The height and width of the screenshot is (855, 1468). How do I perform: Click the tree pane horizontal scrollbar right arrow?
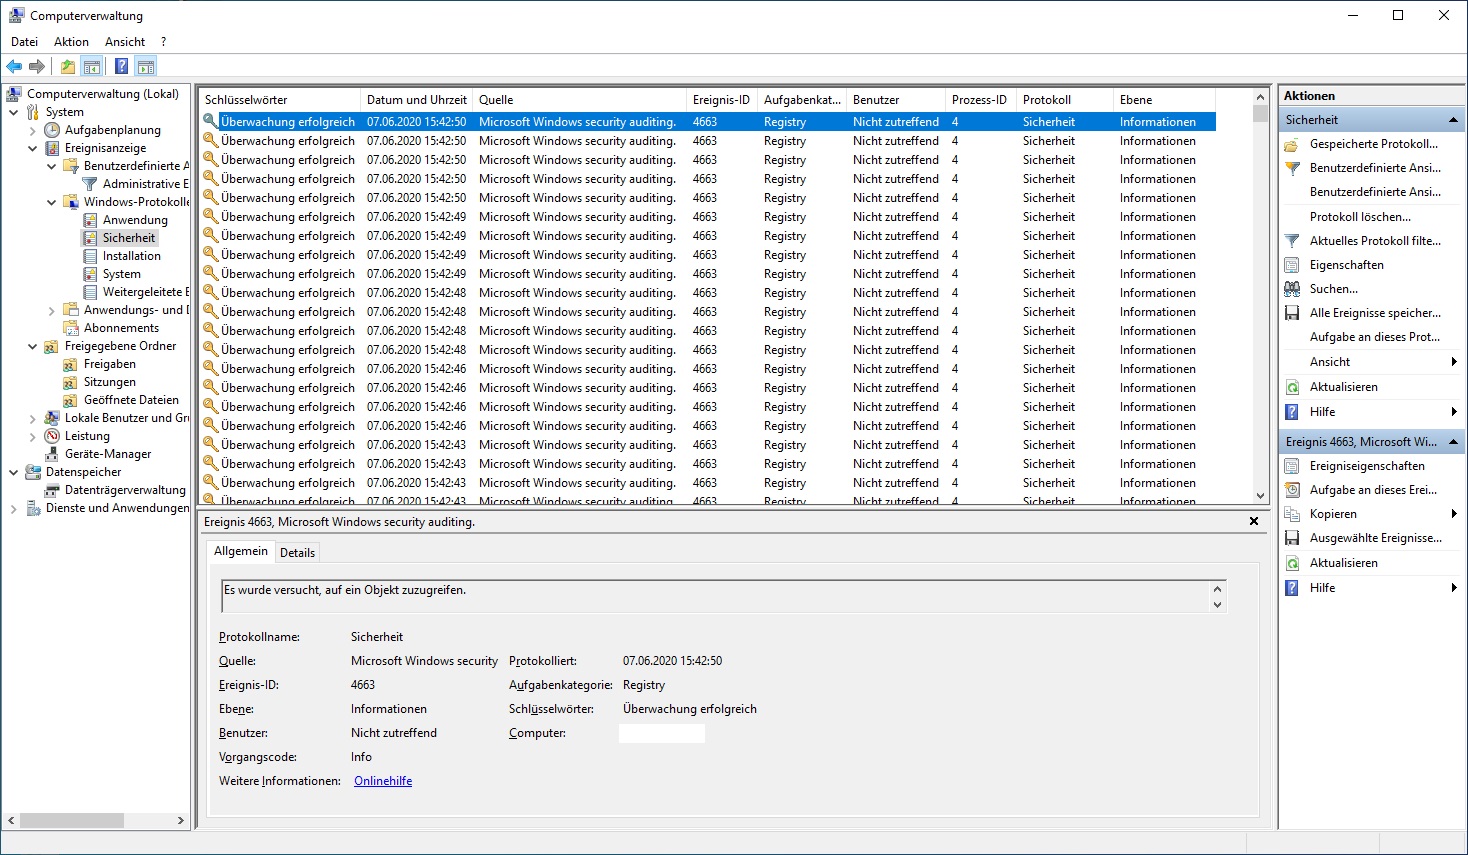tap(181, 820)
